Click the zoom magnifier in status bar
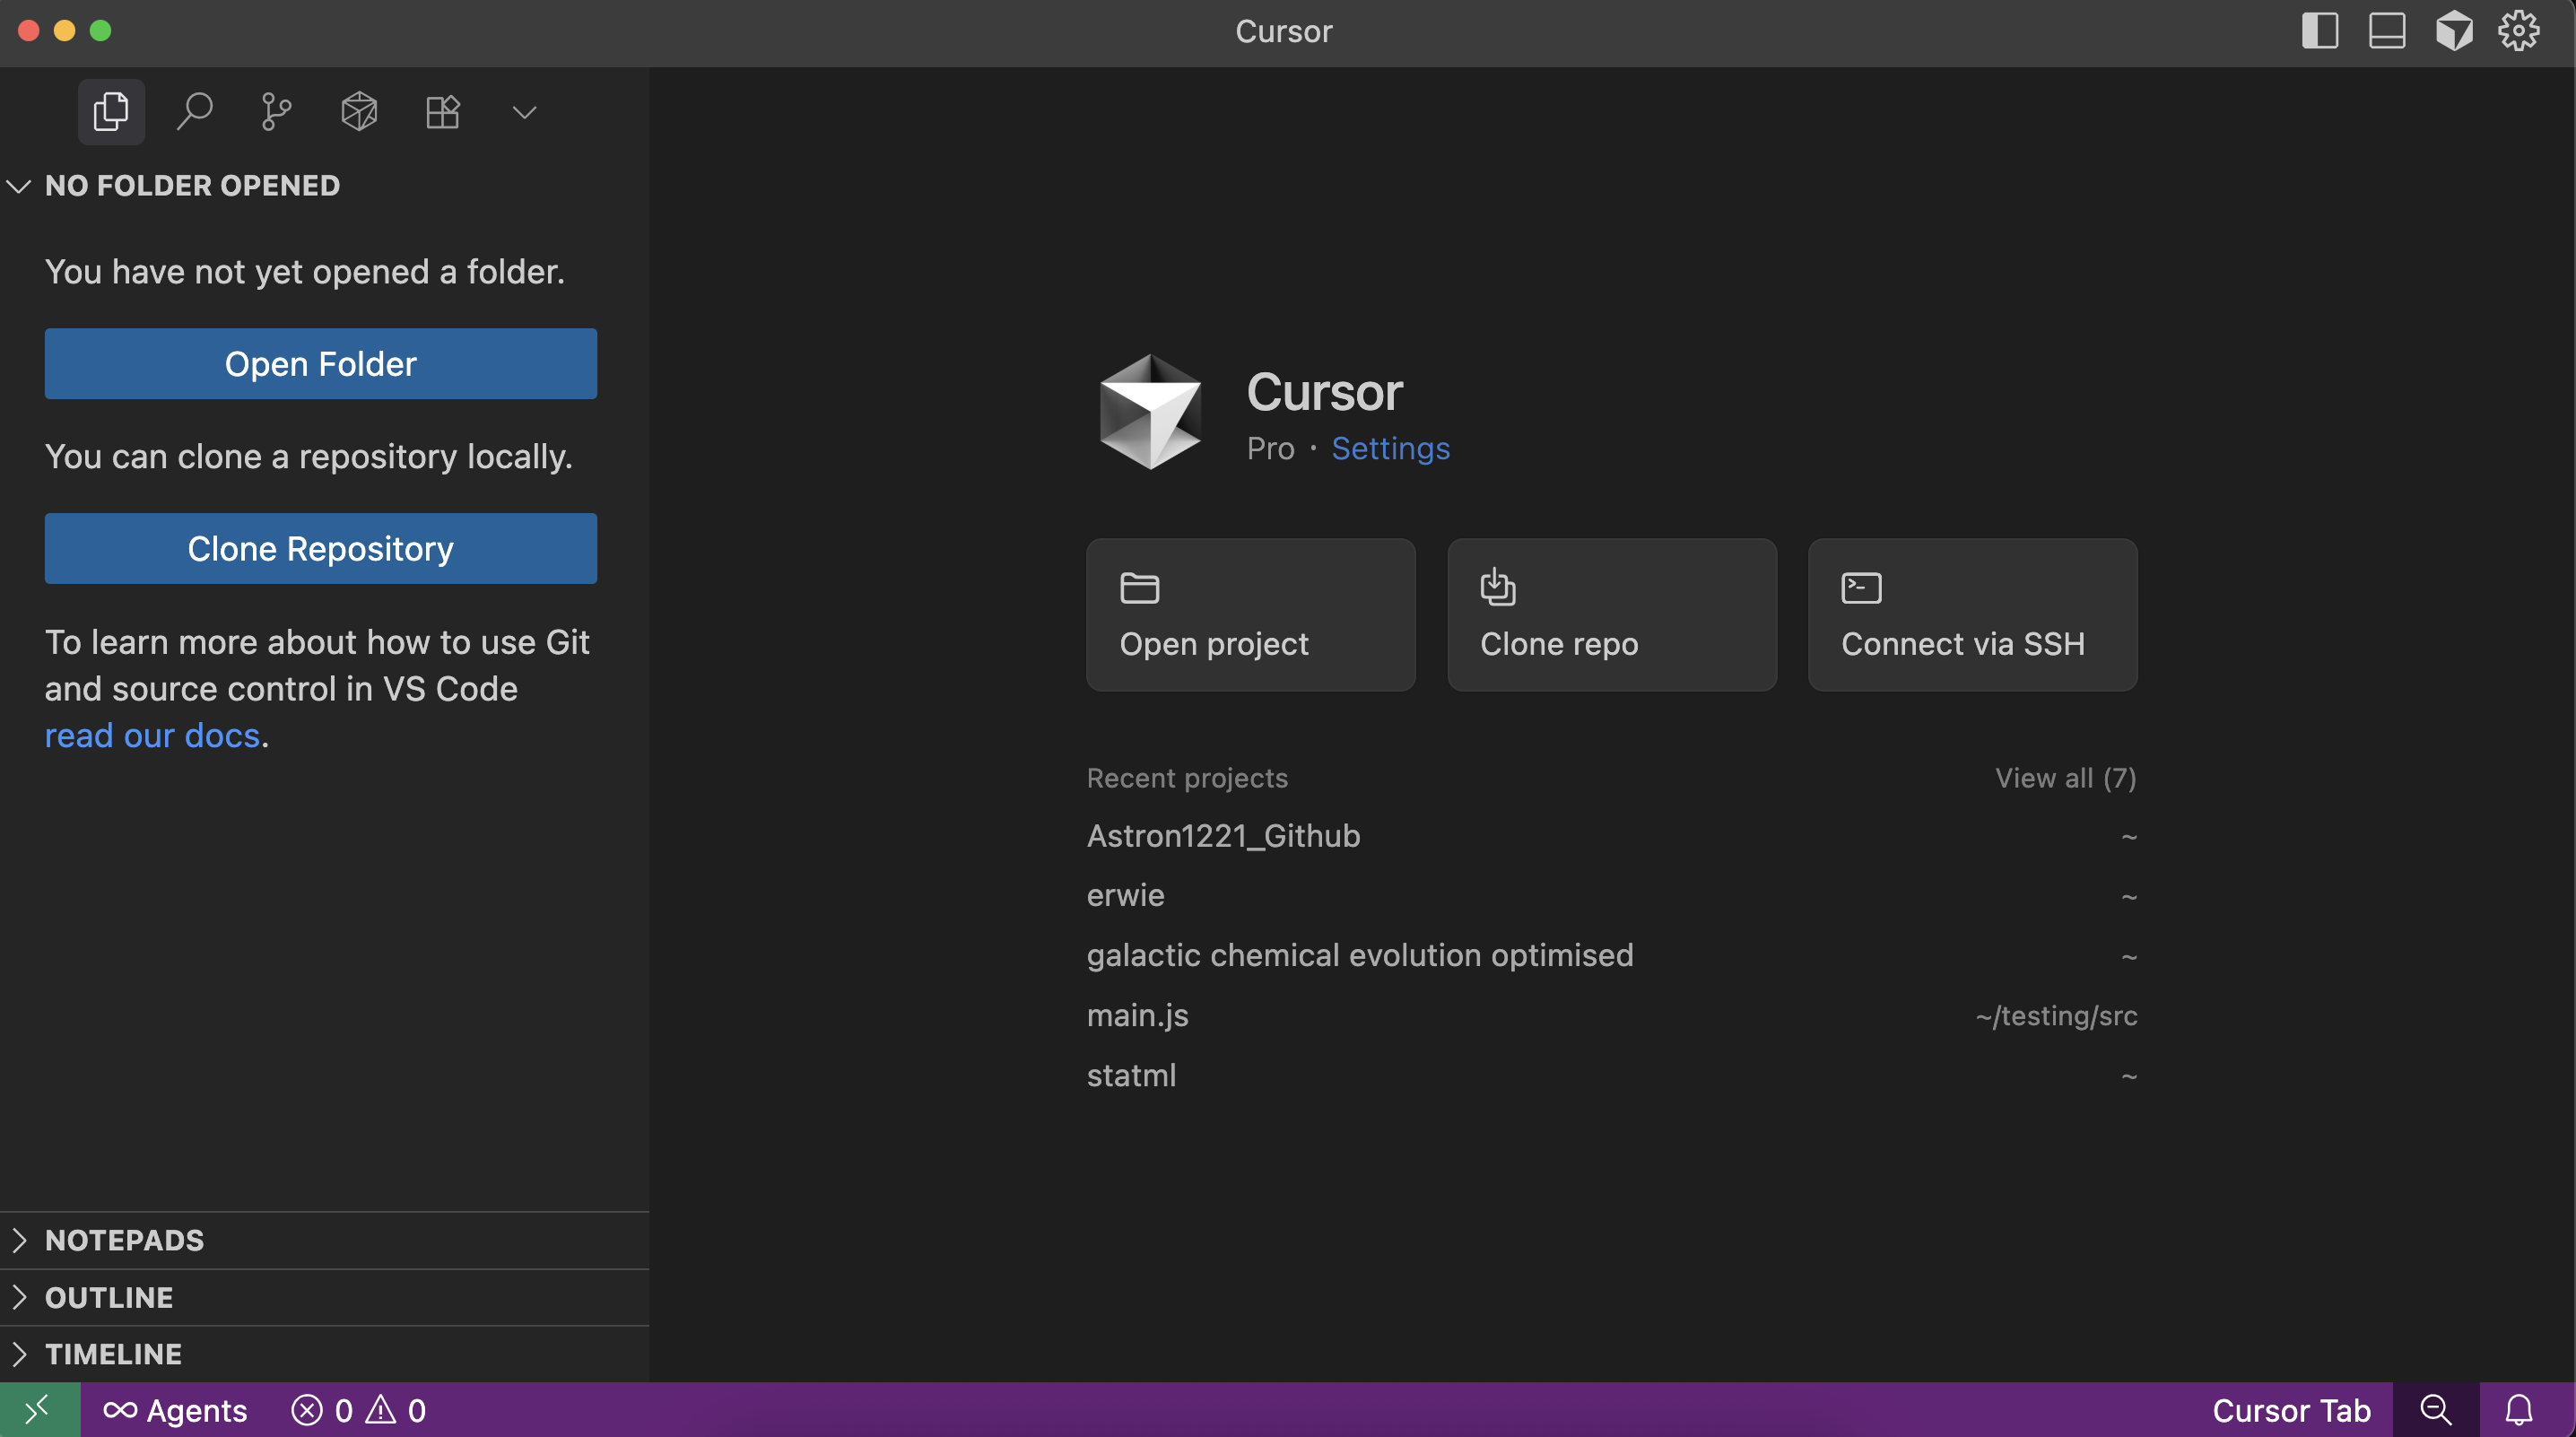Image resolution: width=2576 pixels, height=1437 pixels. [x=2436, y=1410]
